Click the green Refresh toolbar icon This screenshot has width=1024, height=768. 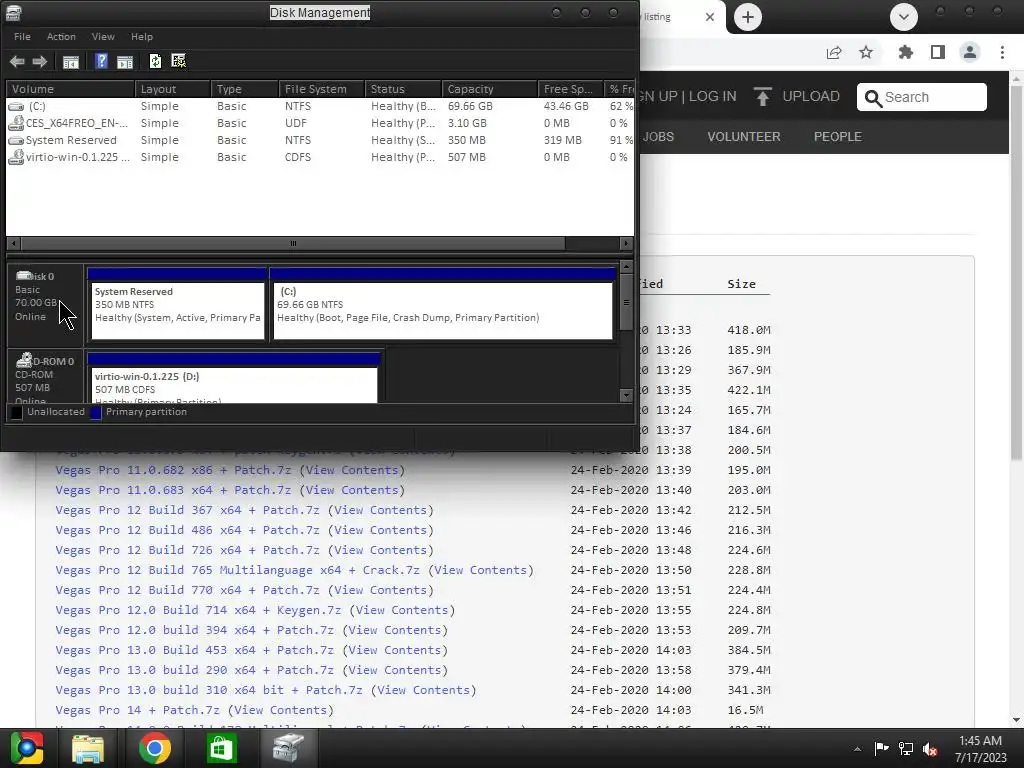click(x=155, y=61)
